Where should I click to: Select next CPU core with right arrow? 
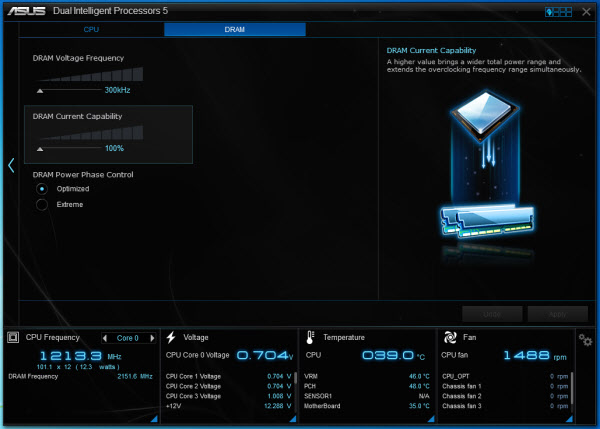(152, 338)
